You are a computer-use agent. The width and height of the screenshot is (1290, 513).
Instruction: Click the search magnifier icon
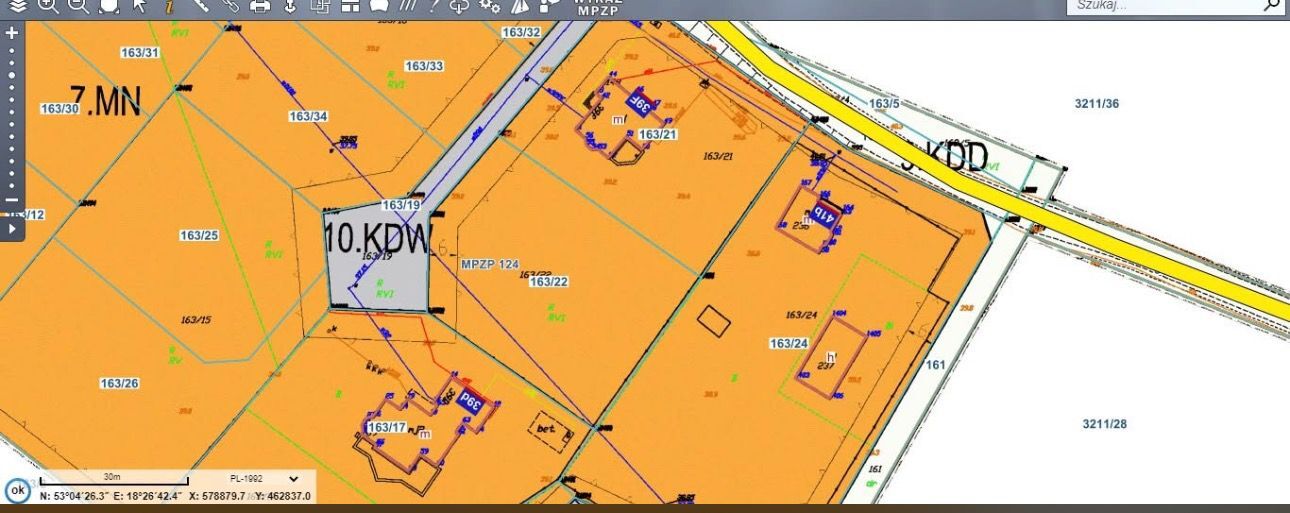(x=1272, y=6)
